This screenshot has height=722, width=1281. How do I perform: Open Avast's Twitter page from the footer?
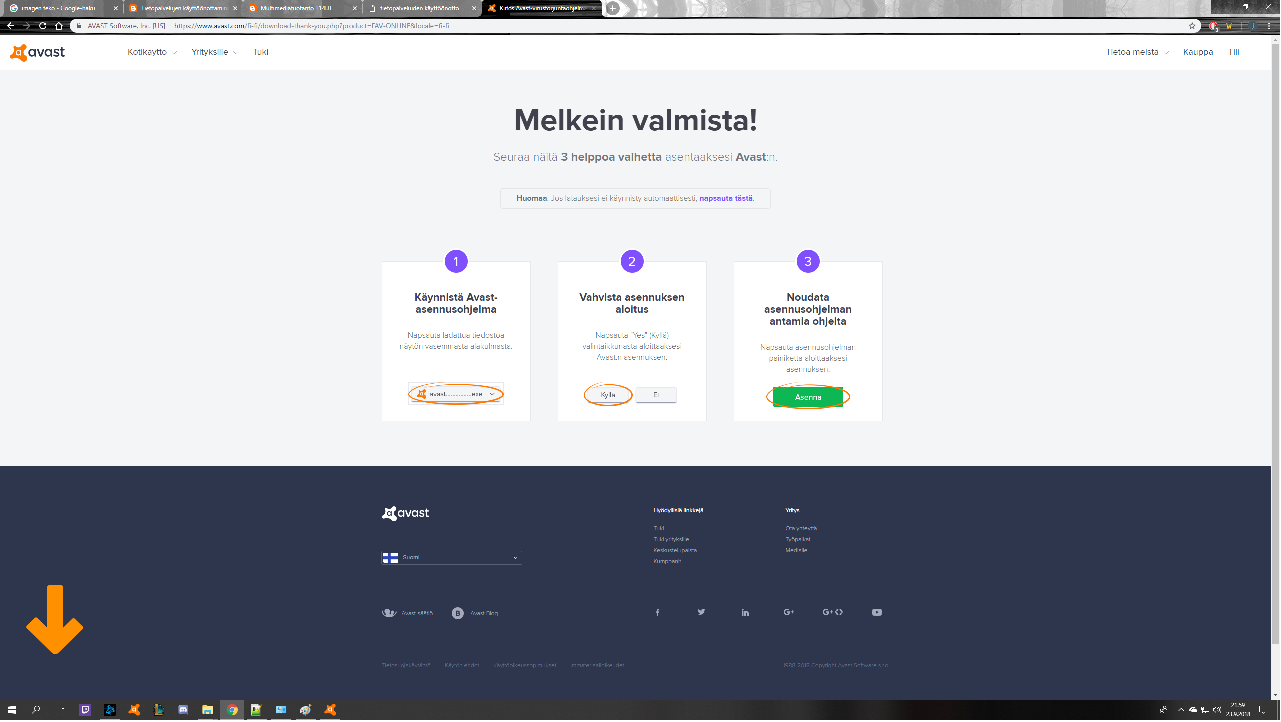701,612
